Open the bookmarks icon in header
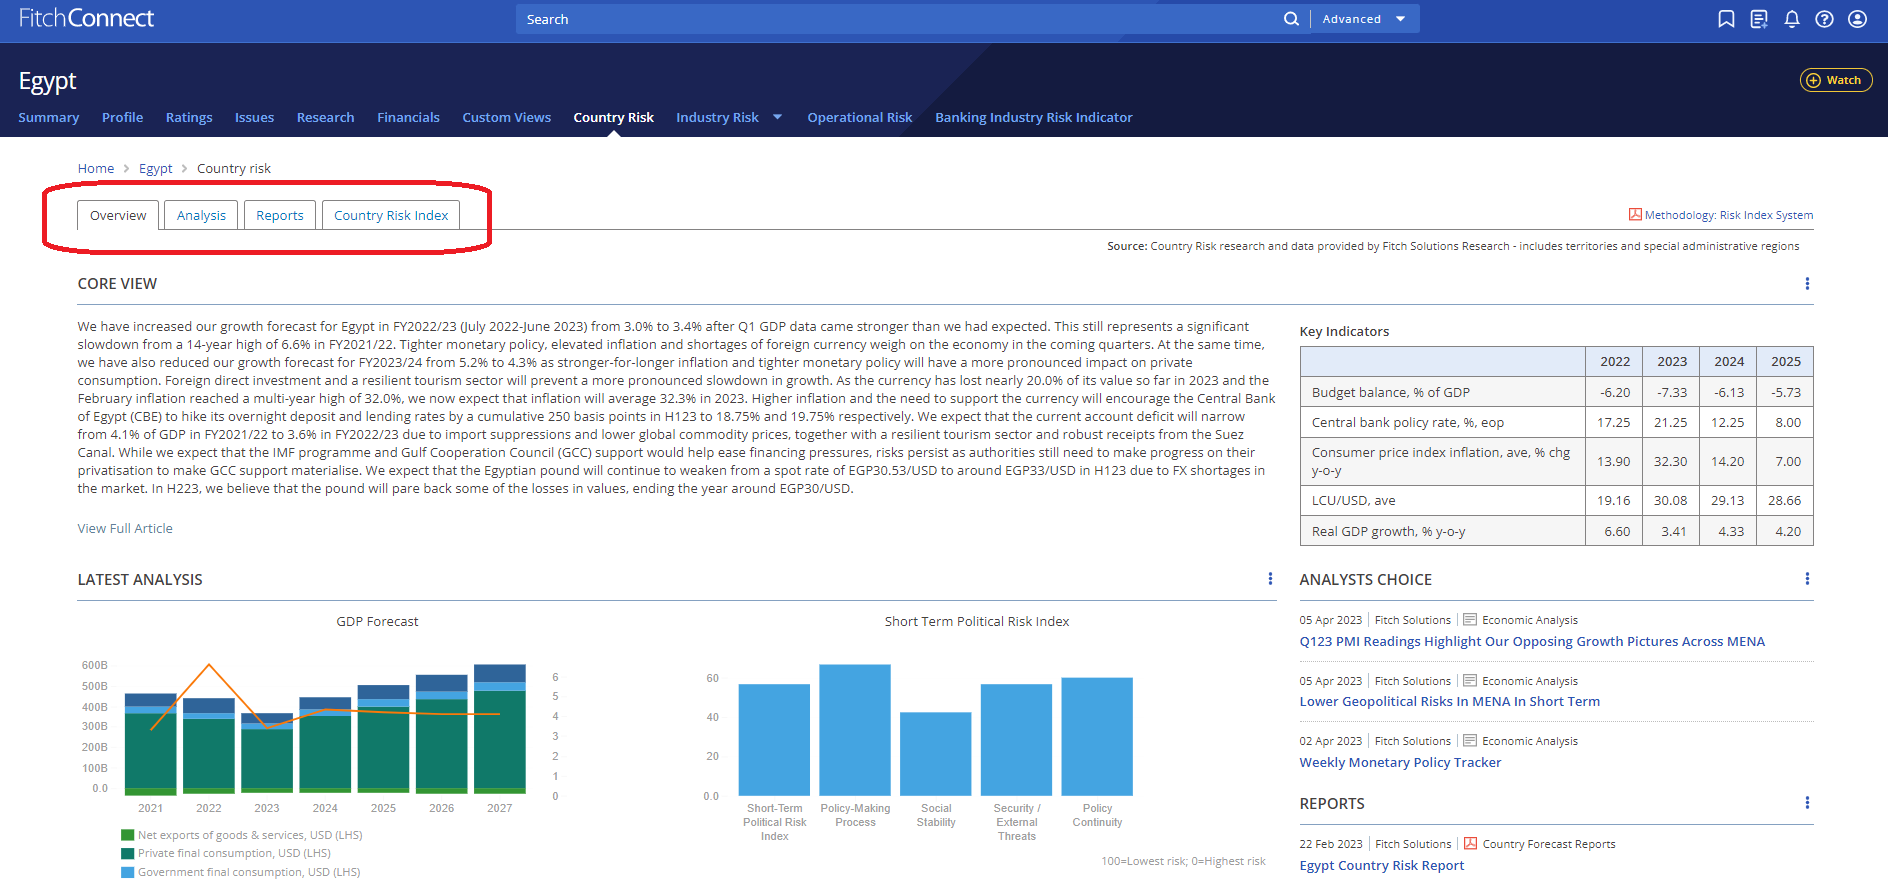This screenshot has width=1888, height=881. click(x=1726, y=19)
